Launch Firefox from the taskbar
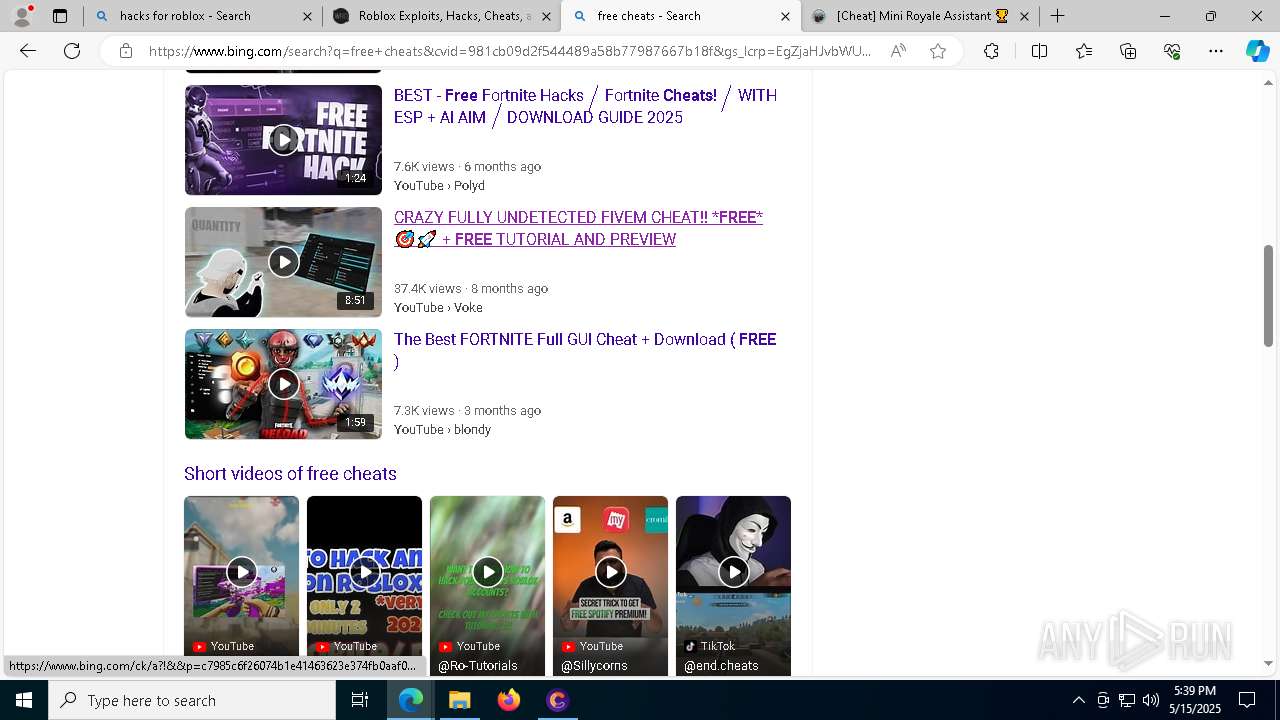 point(509,700)
